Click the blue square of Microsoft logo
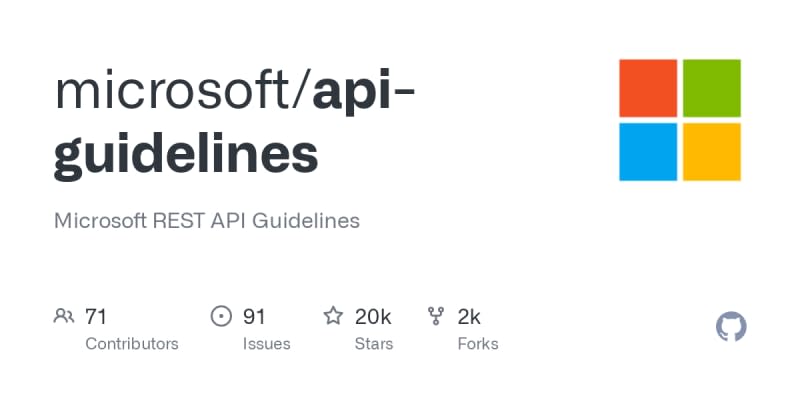Image resolution: width=800 pixels, height=400 pixels. click(x=648, y=151)
